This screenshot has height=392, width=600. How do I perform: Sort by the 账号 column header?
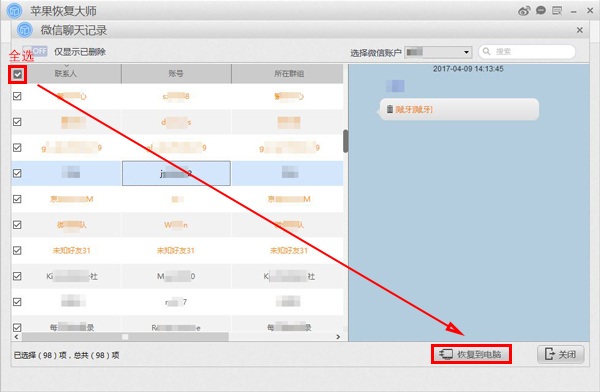click(x=176, y=74)
